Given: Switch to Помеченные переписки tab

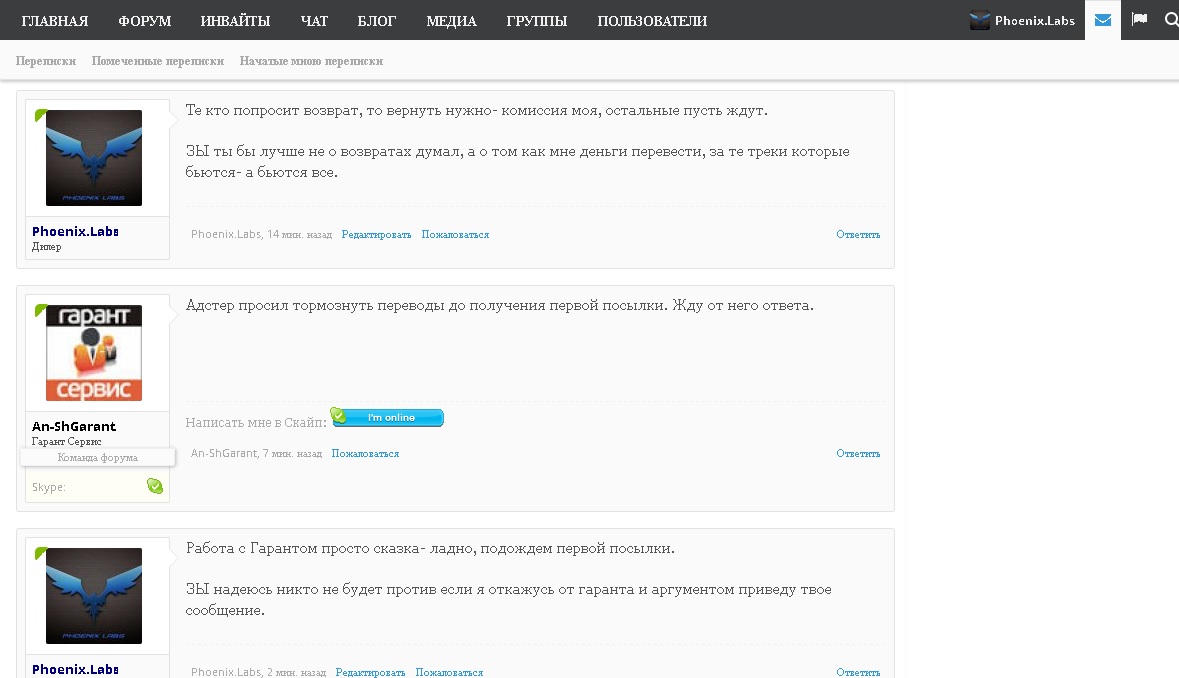Looking at the screenshot, I should [157, 61].
